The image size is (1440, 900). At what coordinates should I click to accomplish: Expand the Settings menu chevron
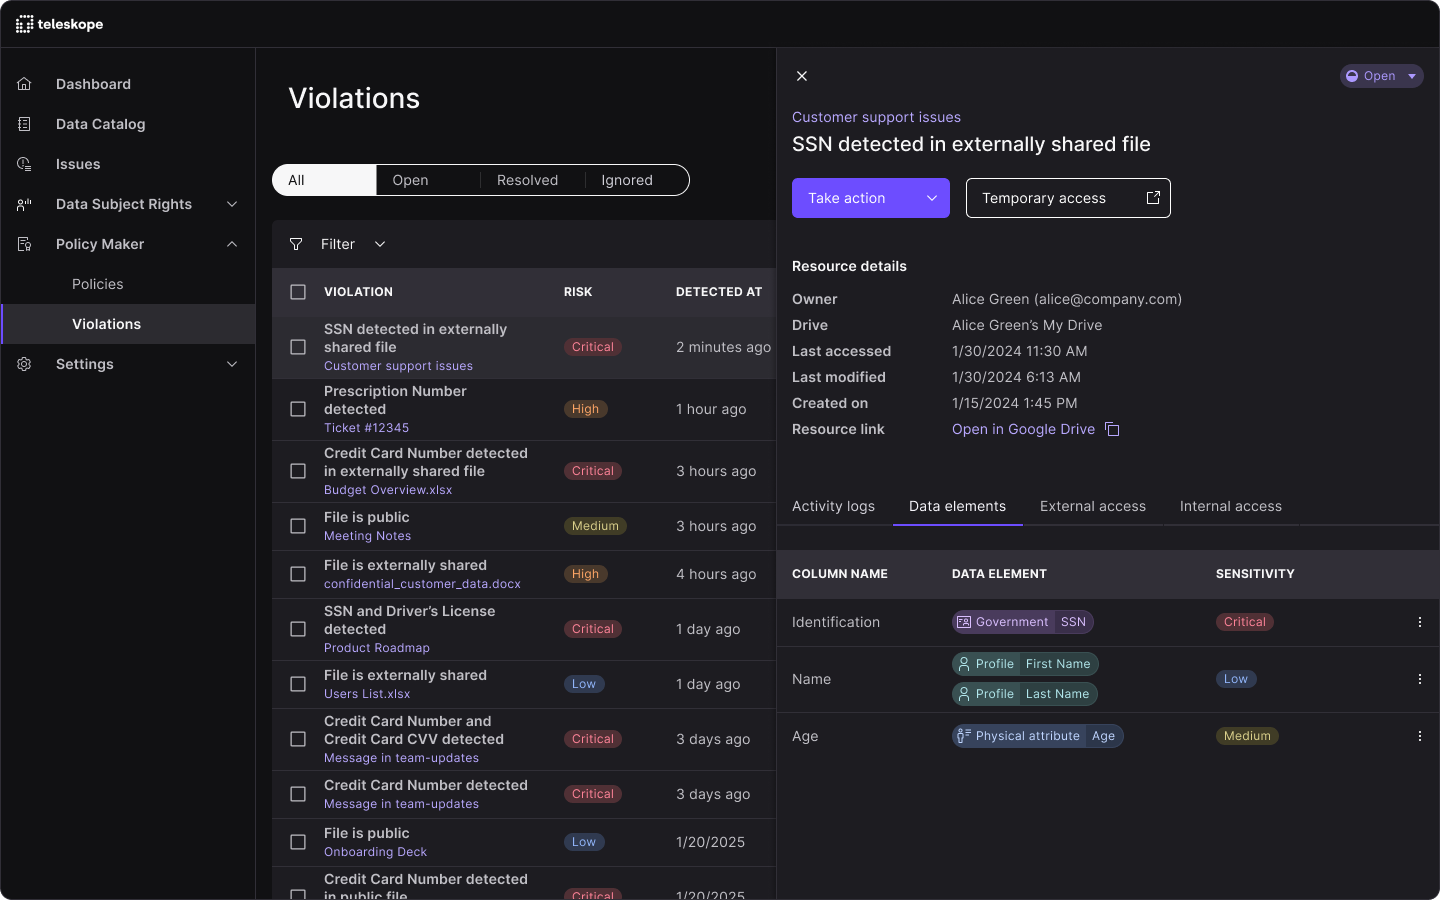[x=232, y=364]
